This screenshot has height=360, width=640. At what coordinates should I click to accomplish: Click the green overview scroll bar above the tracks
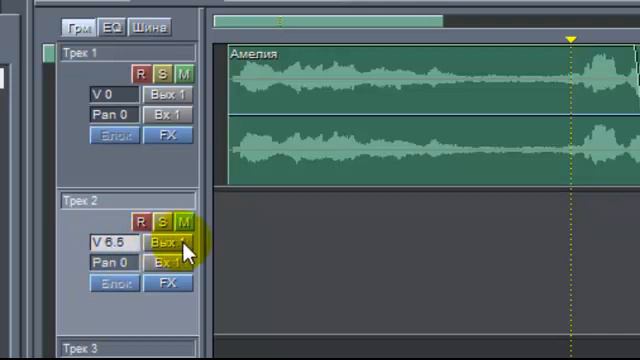tap(328, 21)
